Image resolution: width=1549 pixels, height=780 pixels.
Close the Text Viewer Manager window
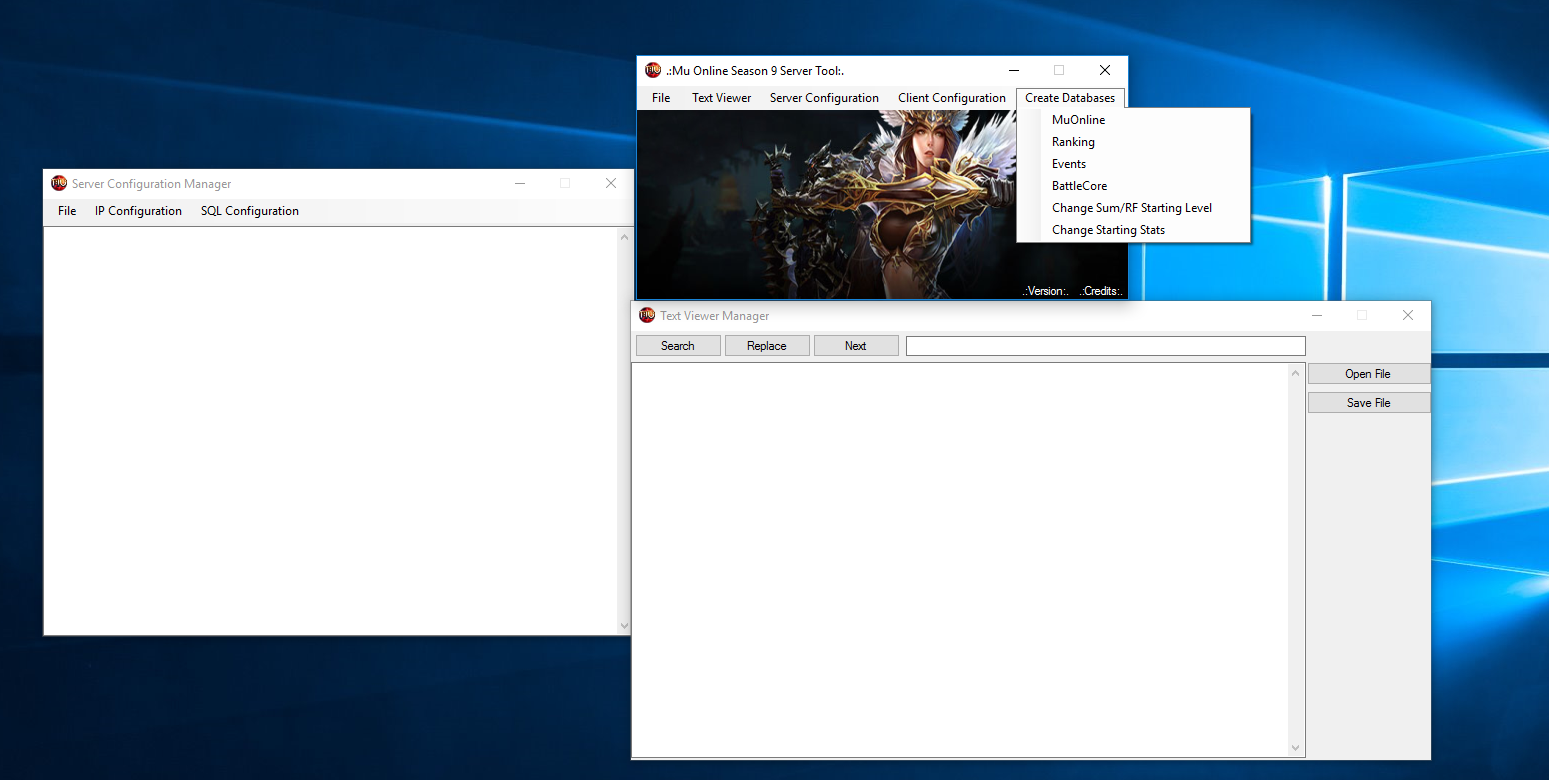pyautogui.click(x=1408, y=315)
